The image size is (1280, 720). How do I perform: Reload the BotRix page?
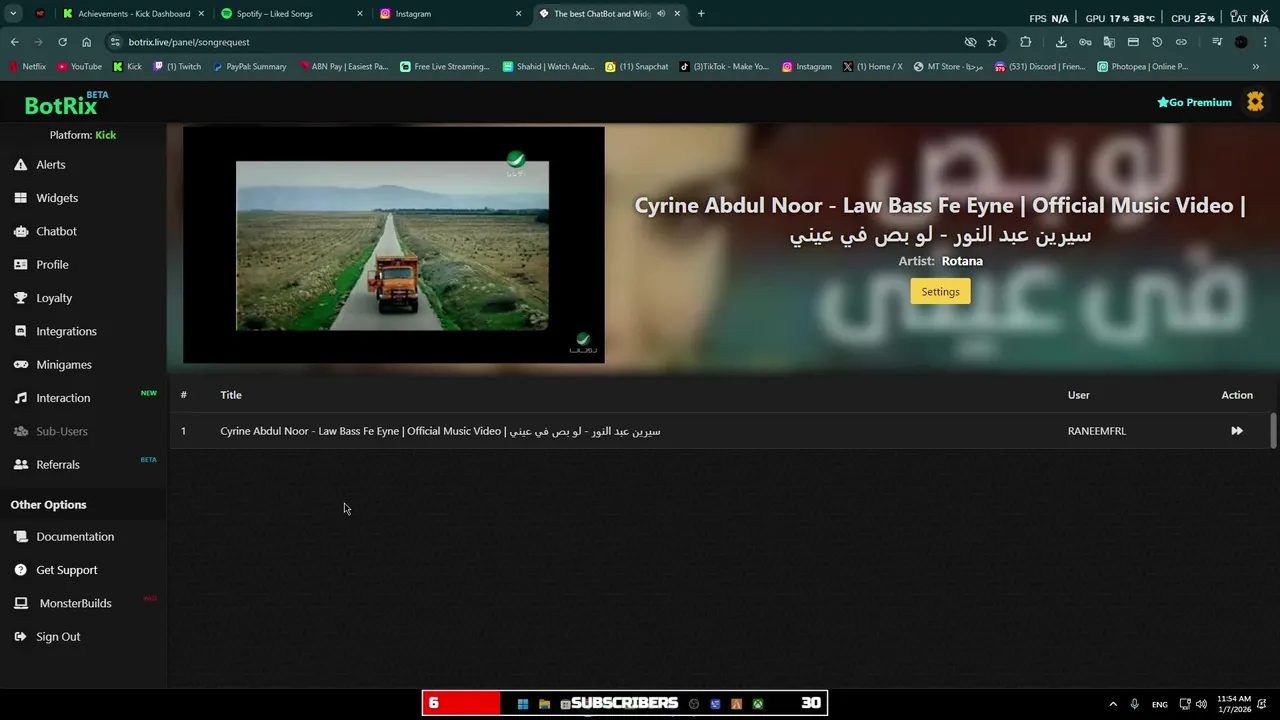point(62,42)
